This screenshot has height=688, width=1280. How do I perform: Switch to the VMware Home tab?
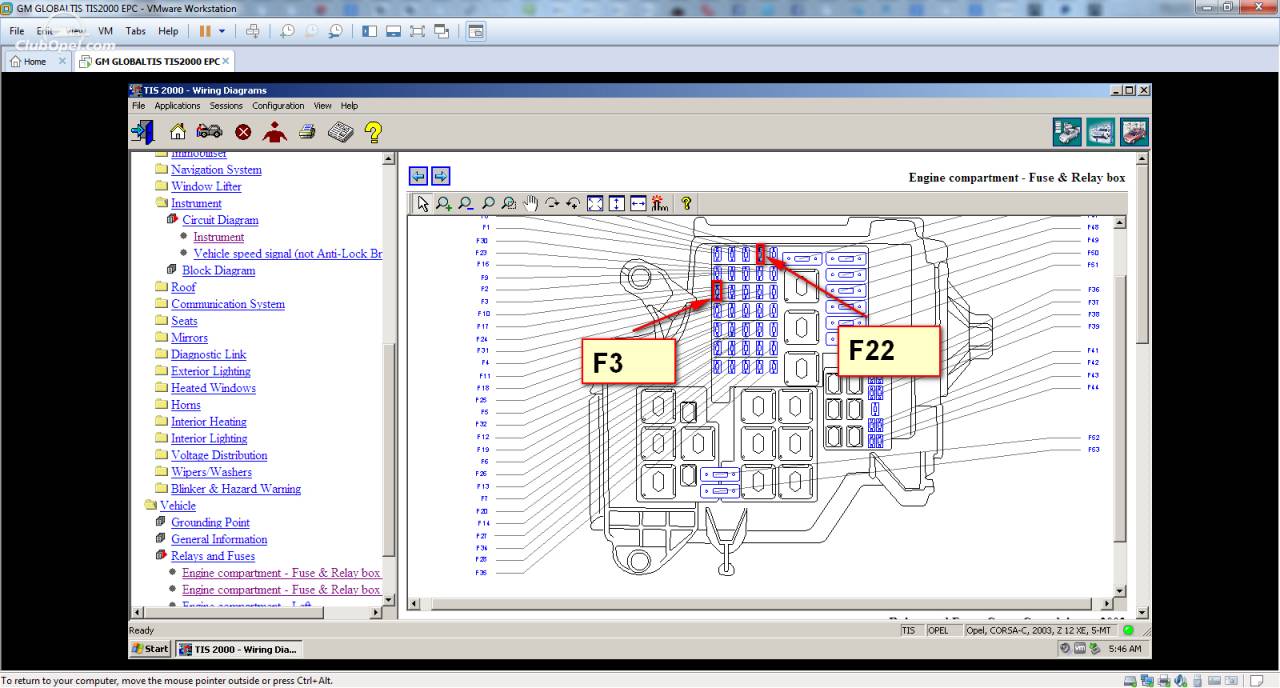(x=35, y=61)
